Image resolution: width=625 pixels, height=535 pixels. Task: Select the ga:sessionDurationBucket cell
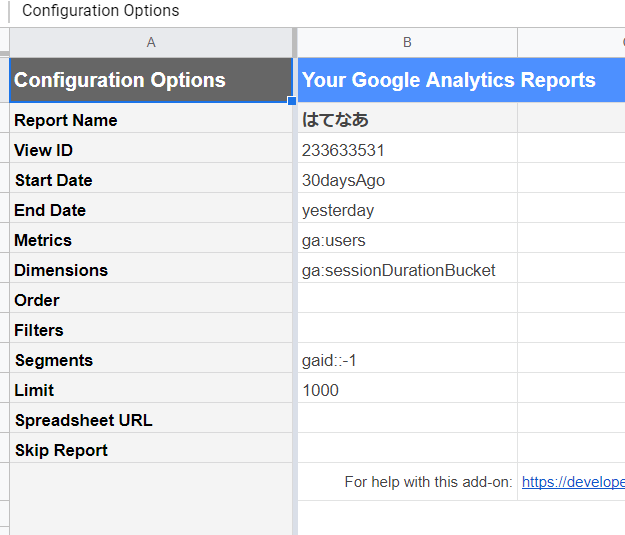coord(407,268)
